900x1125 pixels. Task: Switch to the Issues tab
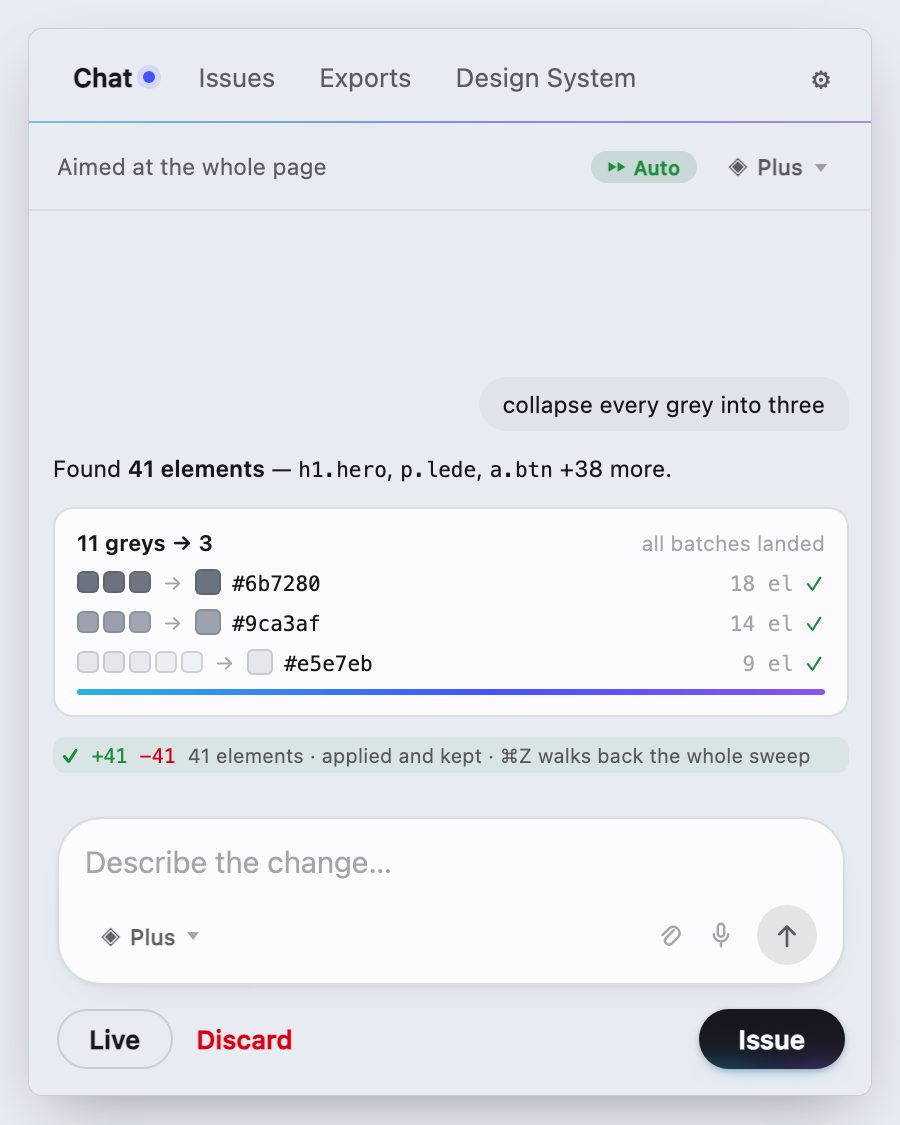tap(236, 78)
